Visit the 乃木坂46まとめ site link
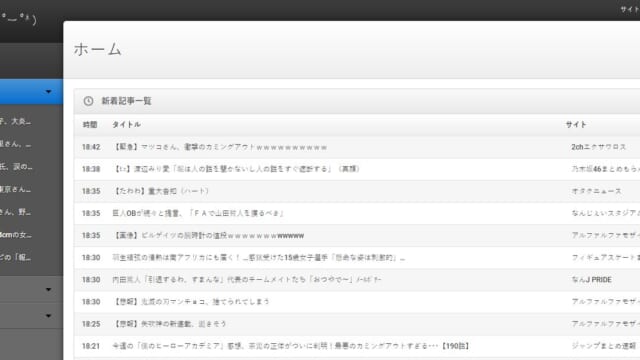 [x=605, y=169]
